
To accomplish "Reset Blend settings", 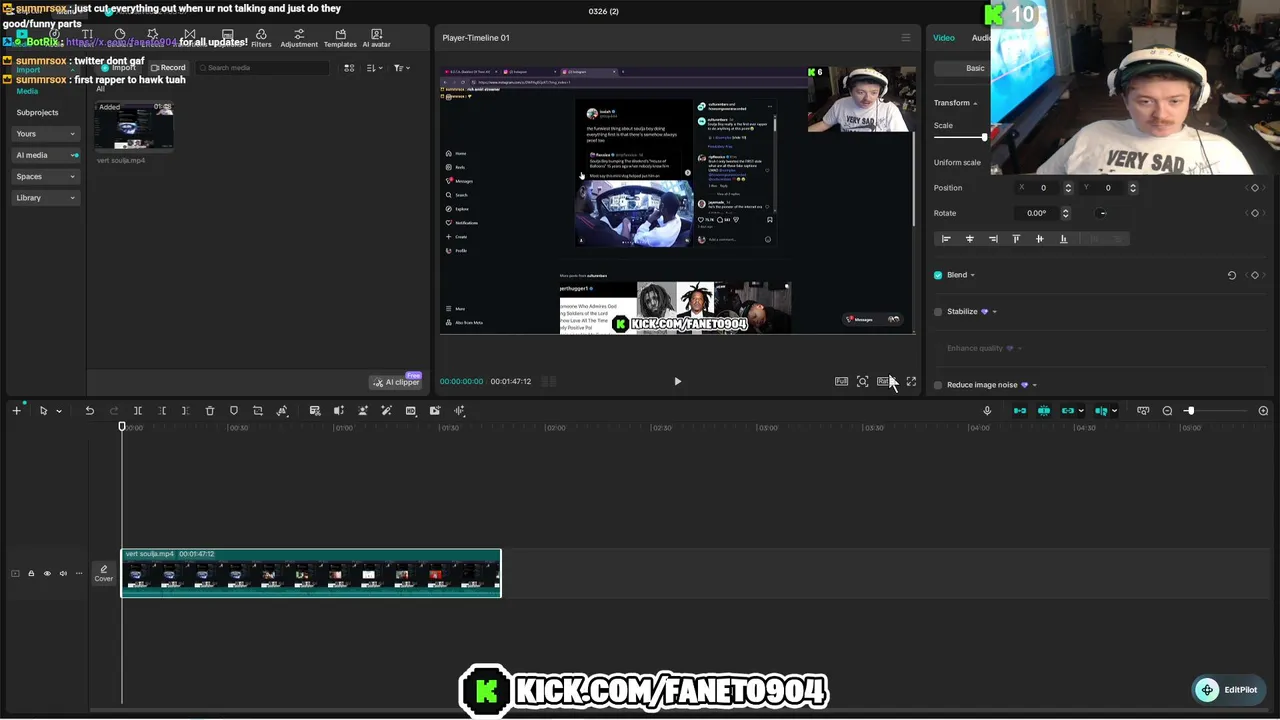I will (1232, 275).
